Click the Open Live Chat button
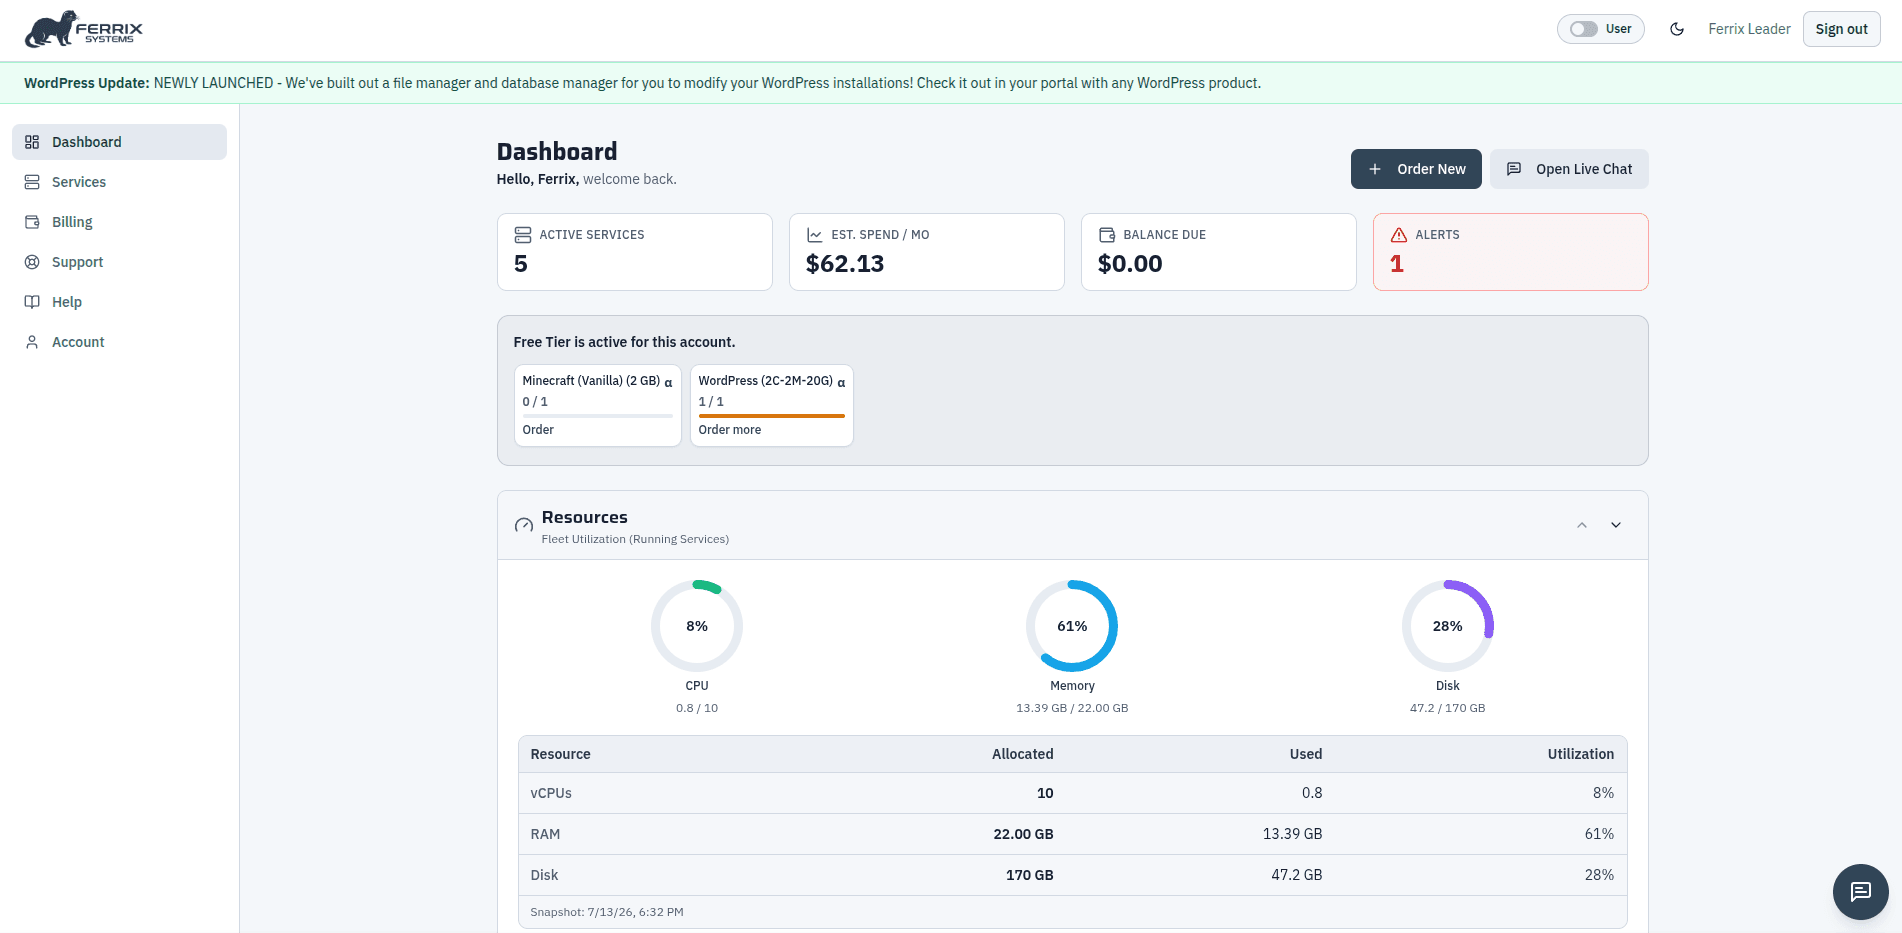 (x=1569, y=169)
